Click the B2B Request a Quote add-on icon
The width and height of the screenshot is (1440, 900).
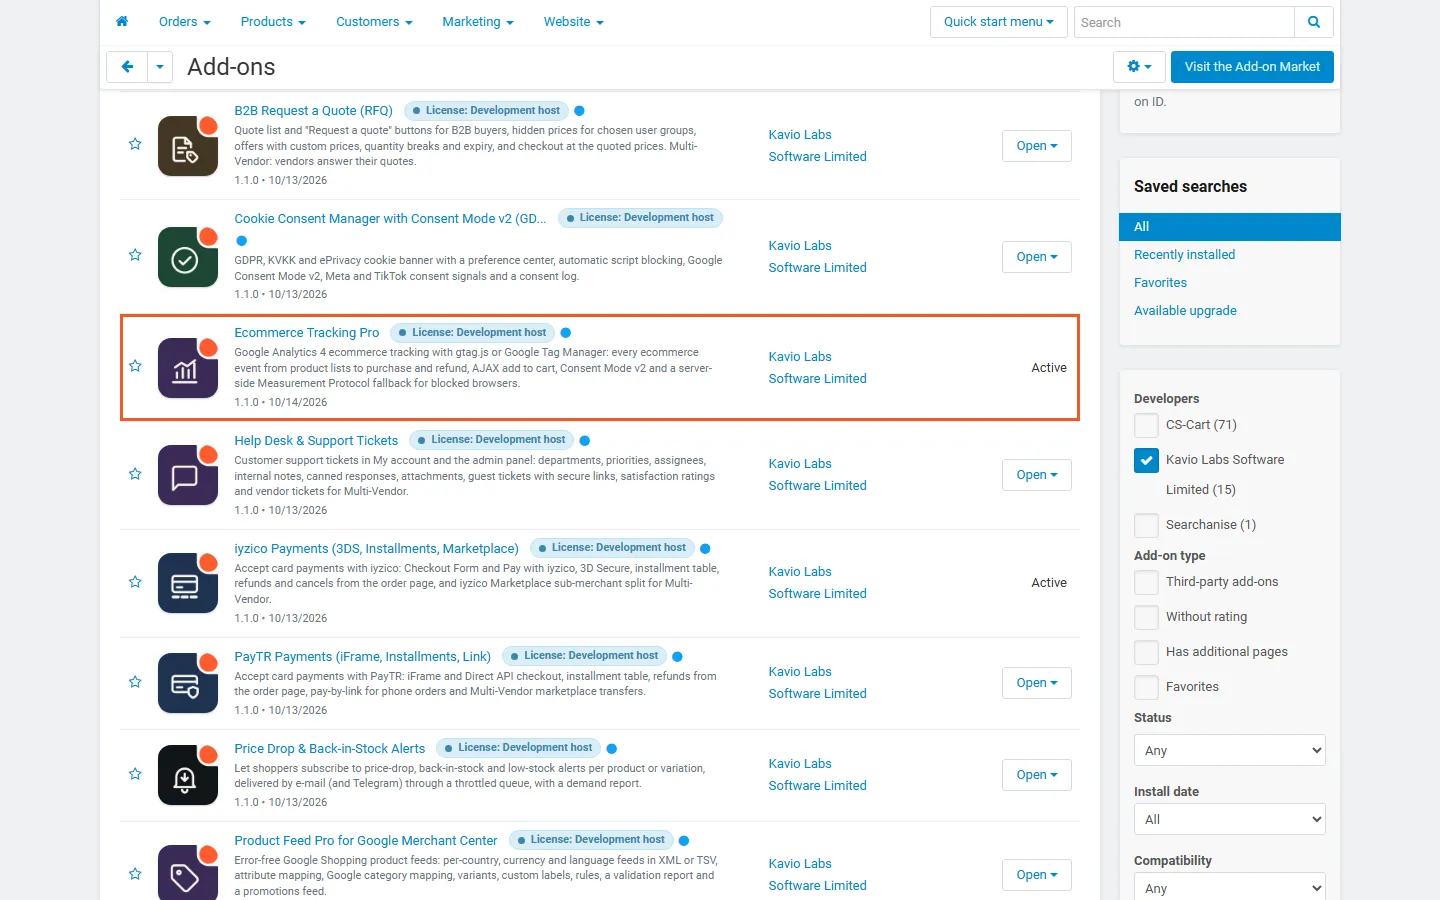tap(188, 146)
